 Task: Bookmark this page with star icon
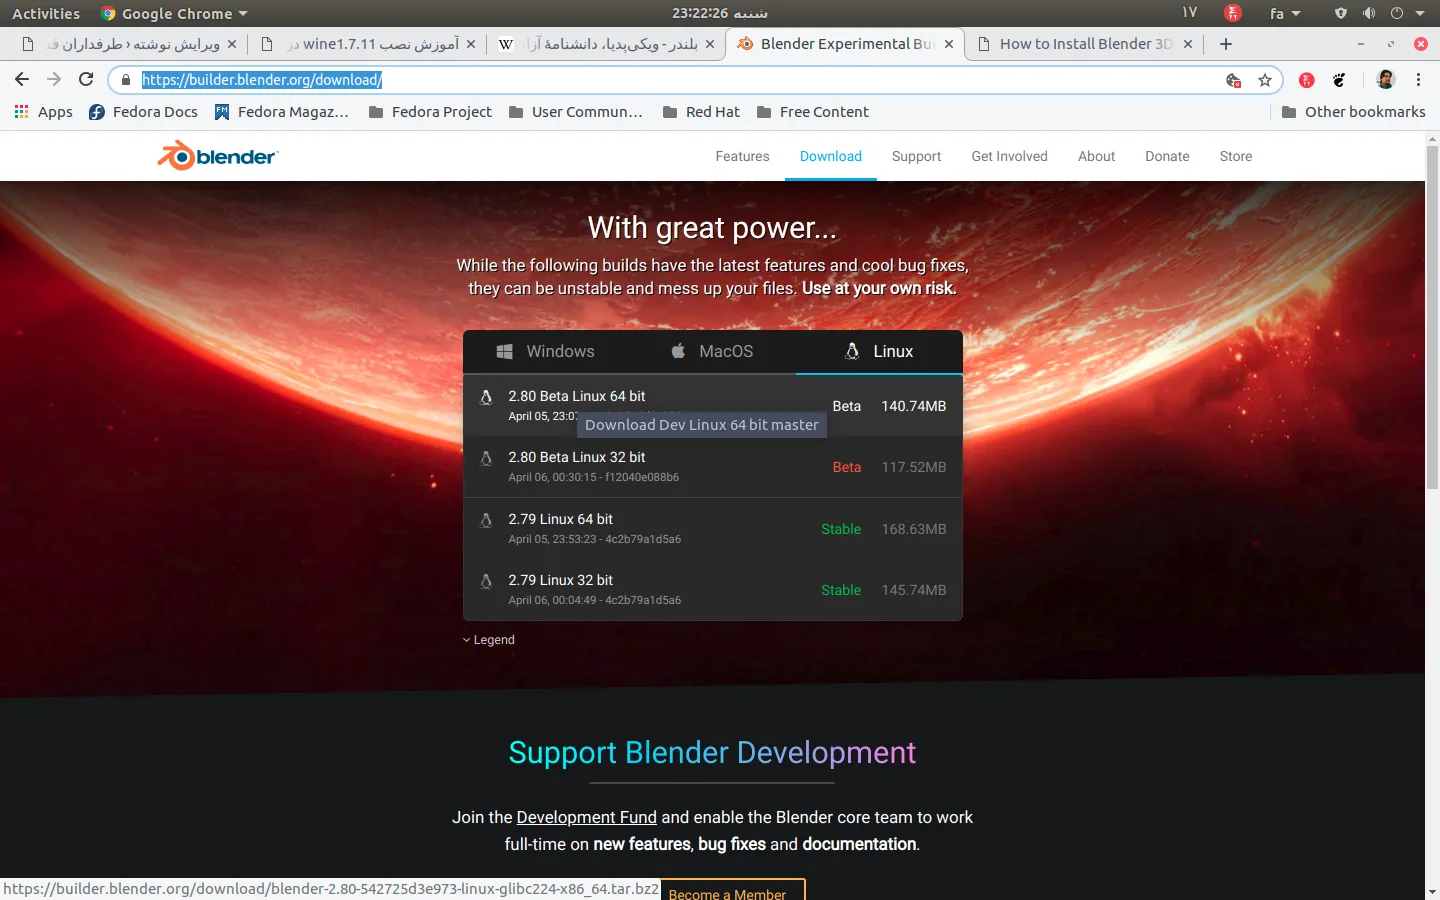[1265, 80]
